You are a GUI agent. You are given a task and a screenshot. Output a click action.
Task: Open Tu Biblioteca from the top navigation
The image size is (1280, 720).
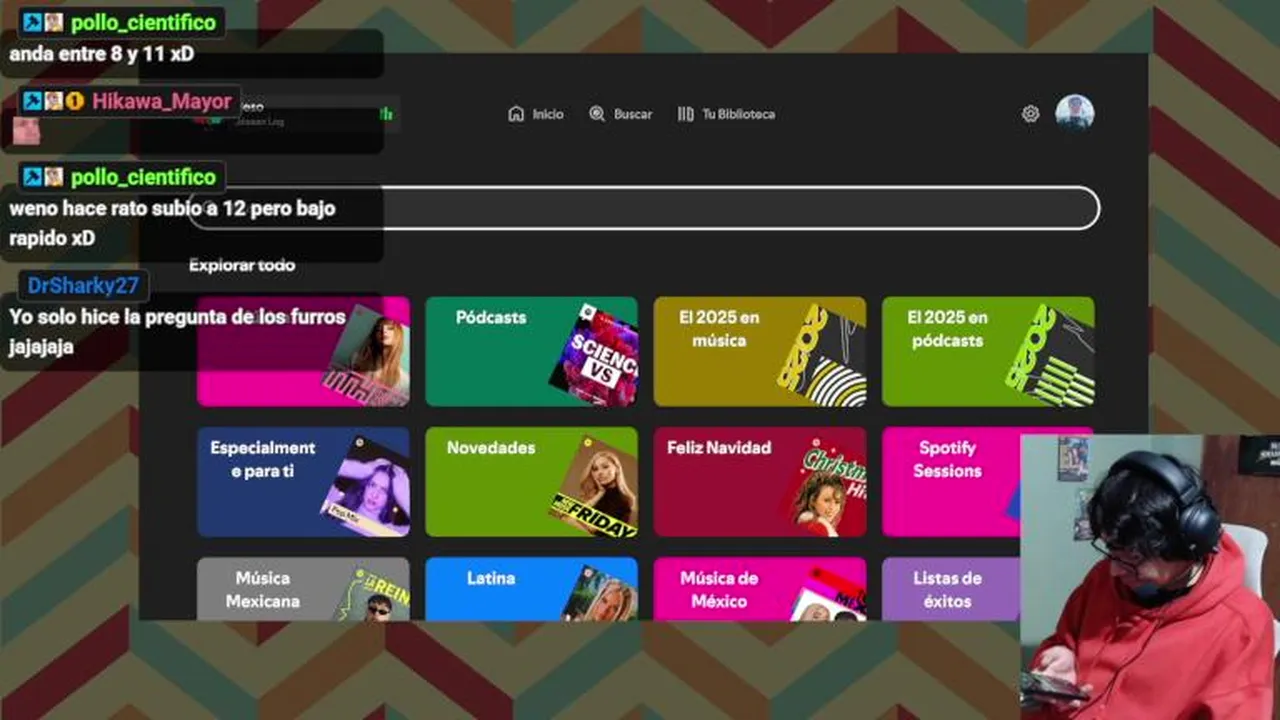pyautogui.click(x=726, y=114)
